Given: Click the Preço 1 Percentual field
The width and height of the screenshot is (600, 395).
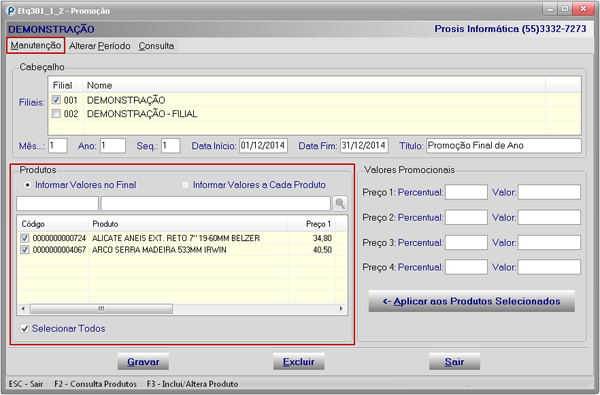Looking at the screenshot, I should 466,192.
